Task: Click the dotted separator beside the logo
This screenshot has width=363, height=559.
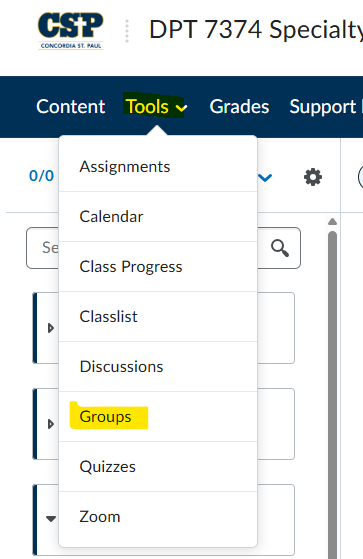Action: 127,31
